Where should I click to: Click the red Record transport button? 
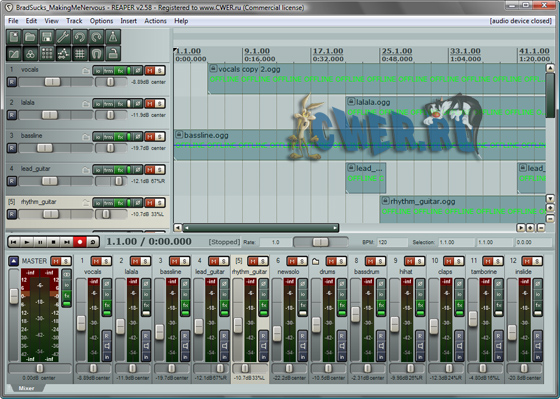80,242
